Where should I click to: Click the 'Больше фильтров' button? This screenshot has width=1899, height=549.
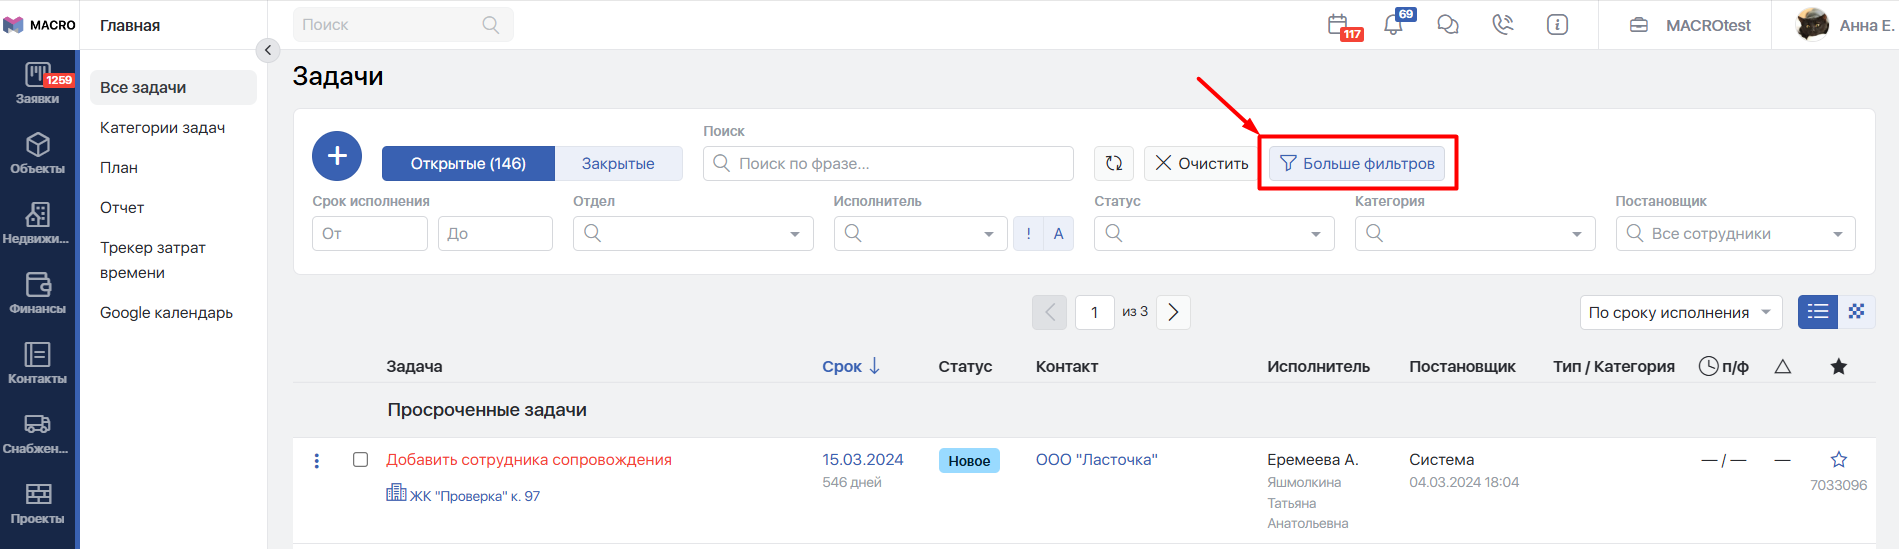pyautogui.click(x=1357, y=164)
